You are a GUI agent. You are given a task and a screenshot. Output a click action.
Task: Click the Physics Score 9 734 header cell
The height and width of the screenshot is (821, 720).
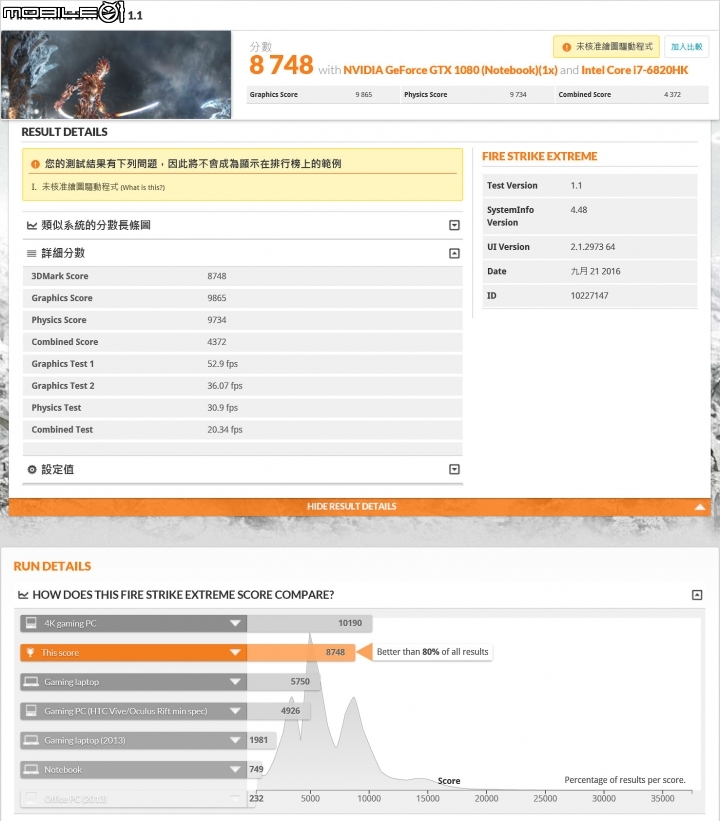coord(477,95)
